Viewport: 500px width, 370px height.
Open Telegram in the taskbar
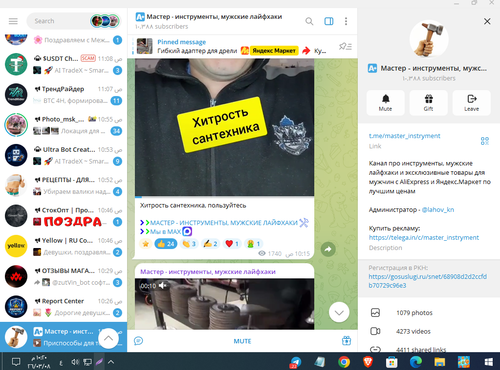[295, 362]
